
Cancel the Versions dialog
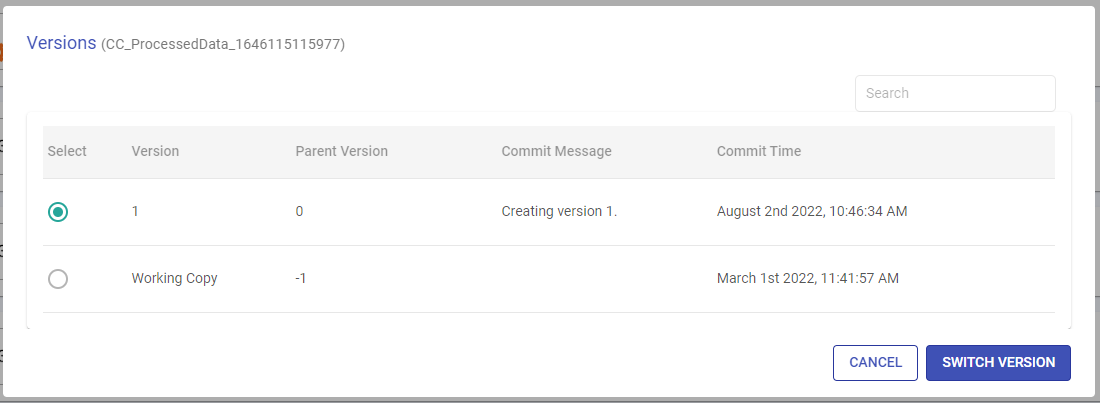[875, 363]
